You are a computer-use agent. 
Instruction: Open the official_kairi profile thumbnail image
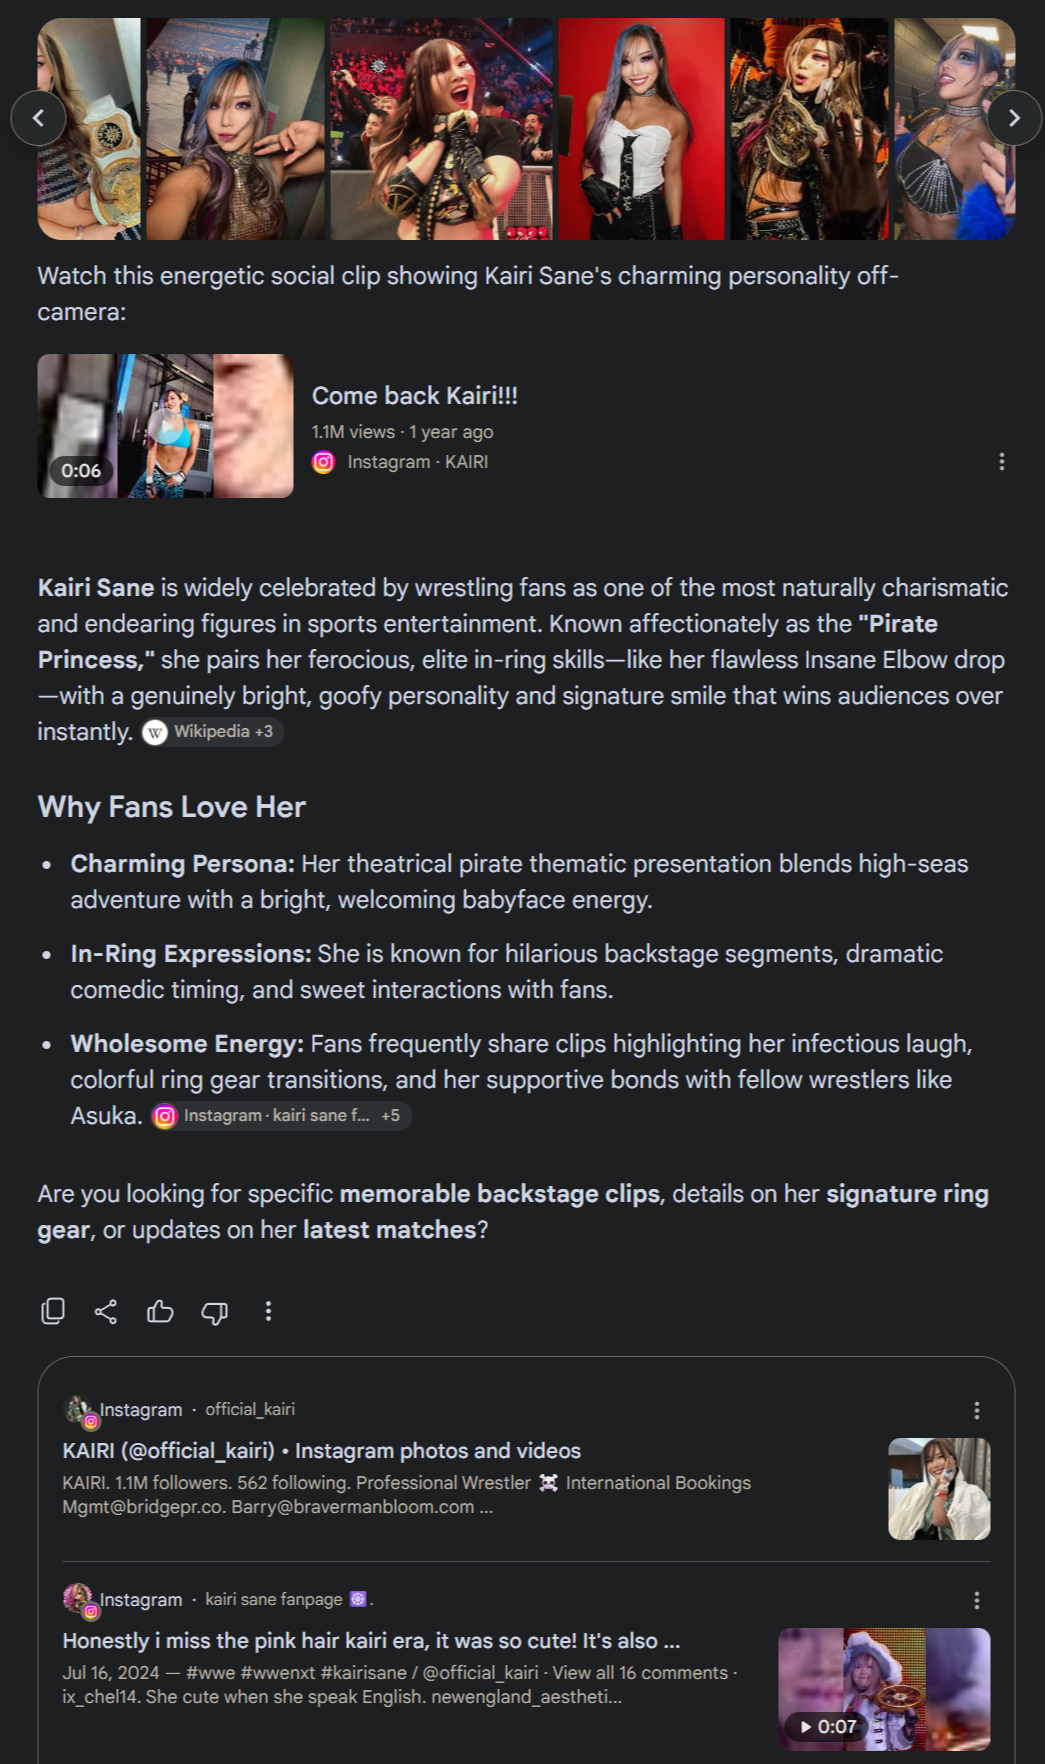pos(939,1488)
